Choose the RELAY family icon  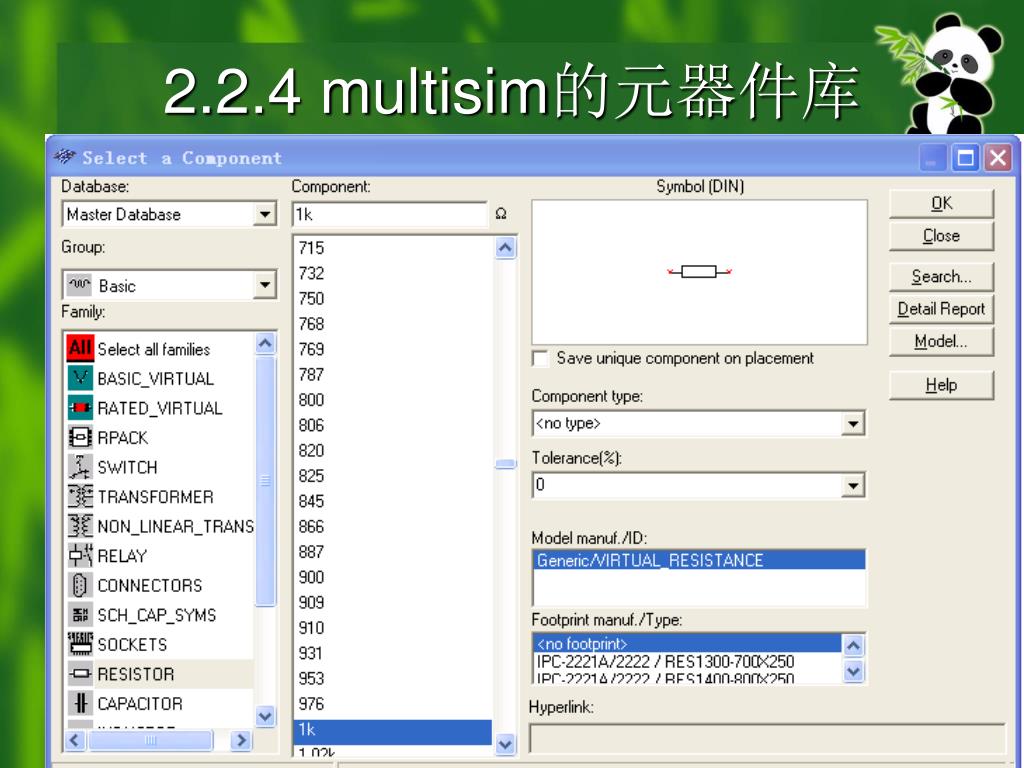coord(80,556)
